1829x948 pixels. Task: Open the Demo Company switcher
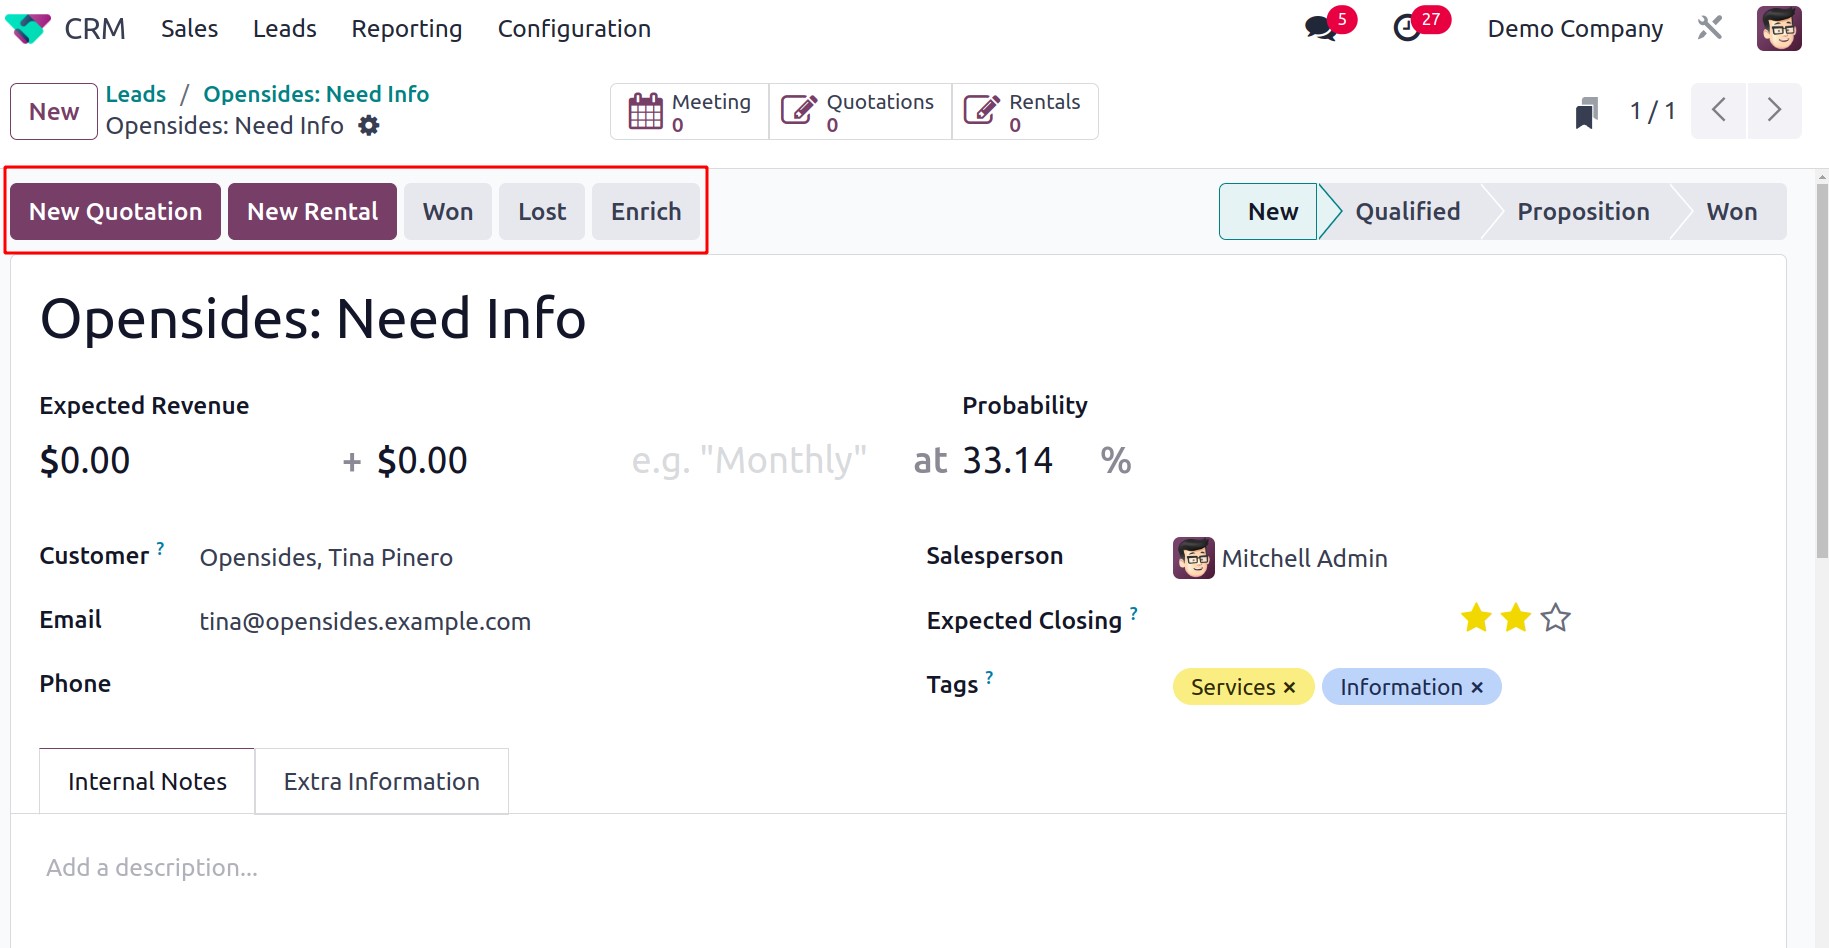(1574, 29)
